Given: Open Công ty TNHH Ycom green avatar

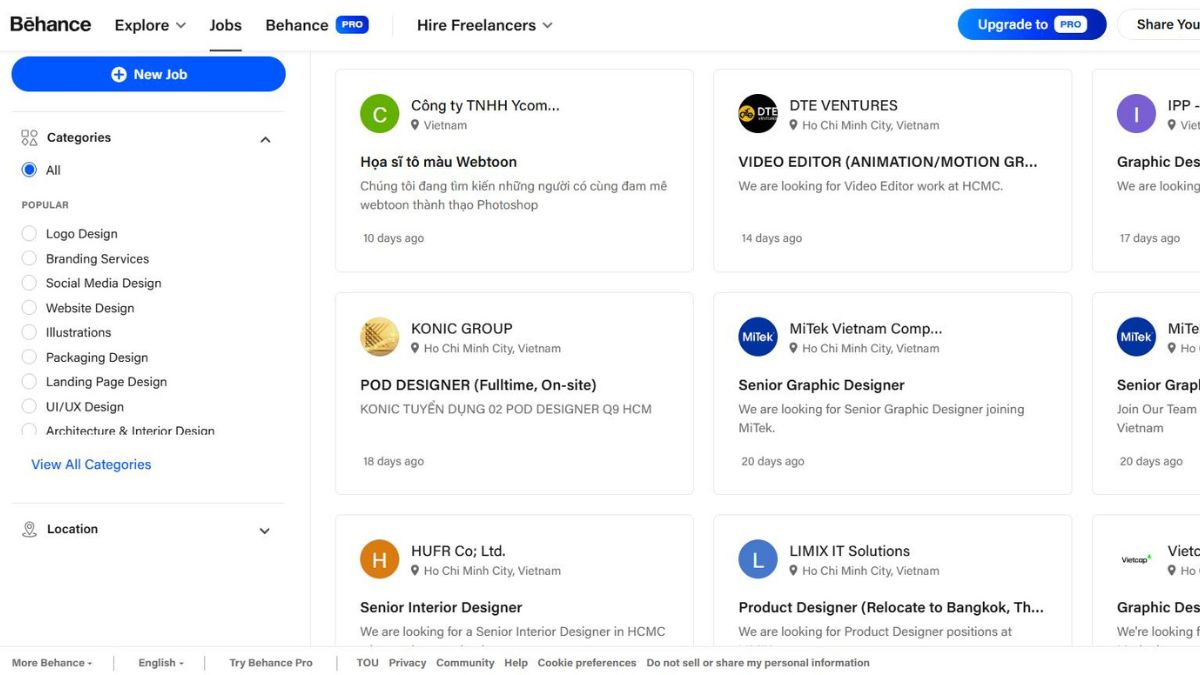Looking at the screenshot, I should 379,114.
